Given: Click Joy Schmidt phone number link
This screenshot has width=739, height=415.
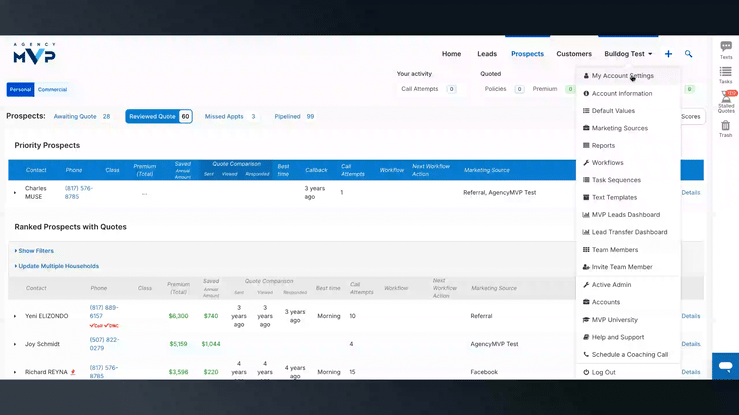Looking at the screenshot, I should [x=104, y=344].
